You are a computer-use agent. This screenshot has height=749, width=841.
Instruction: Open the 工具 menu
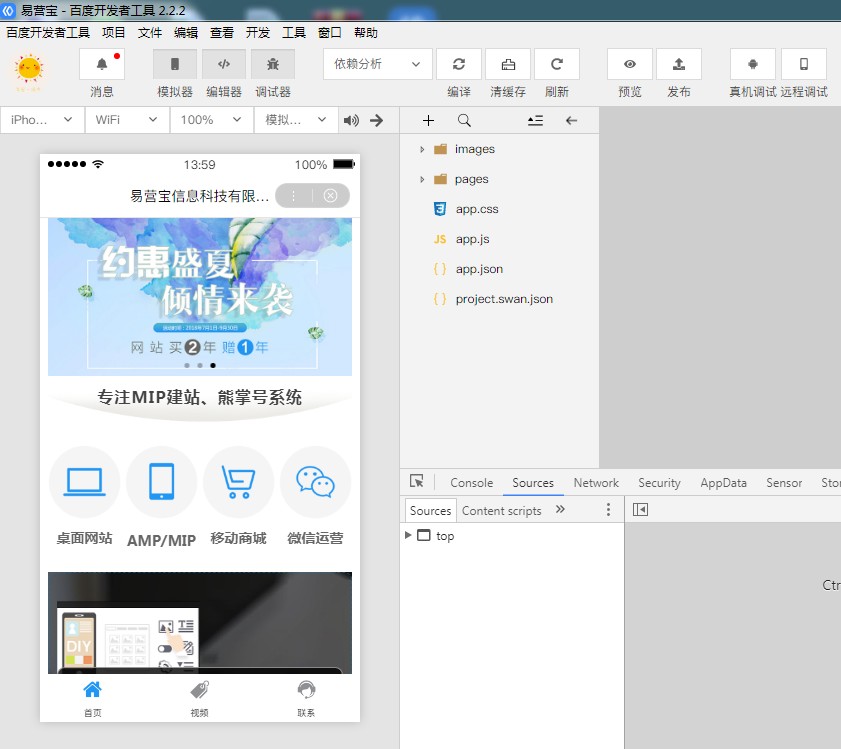294,33
